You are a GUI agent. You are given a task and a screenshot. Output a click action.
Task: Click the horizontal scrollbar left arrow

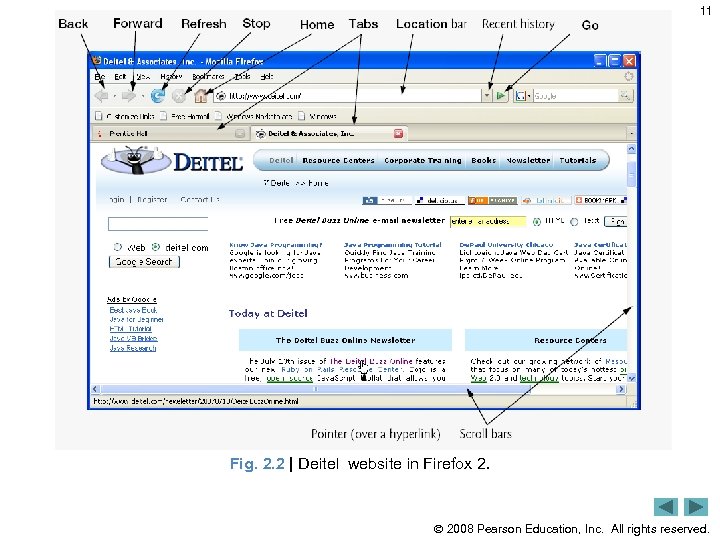[95, 389]
